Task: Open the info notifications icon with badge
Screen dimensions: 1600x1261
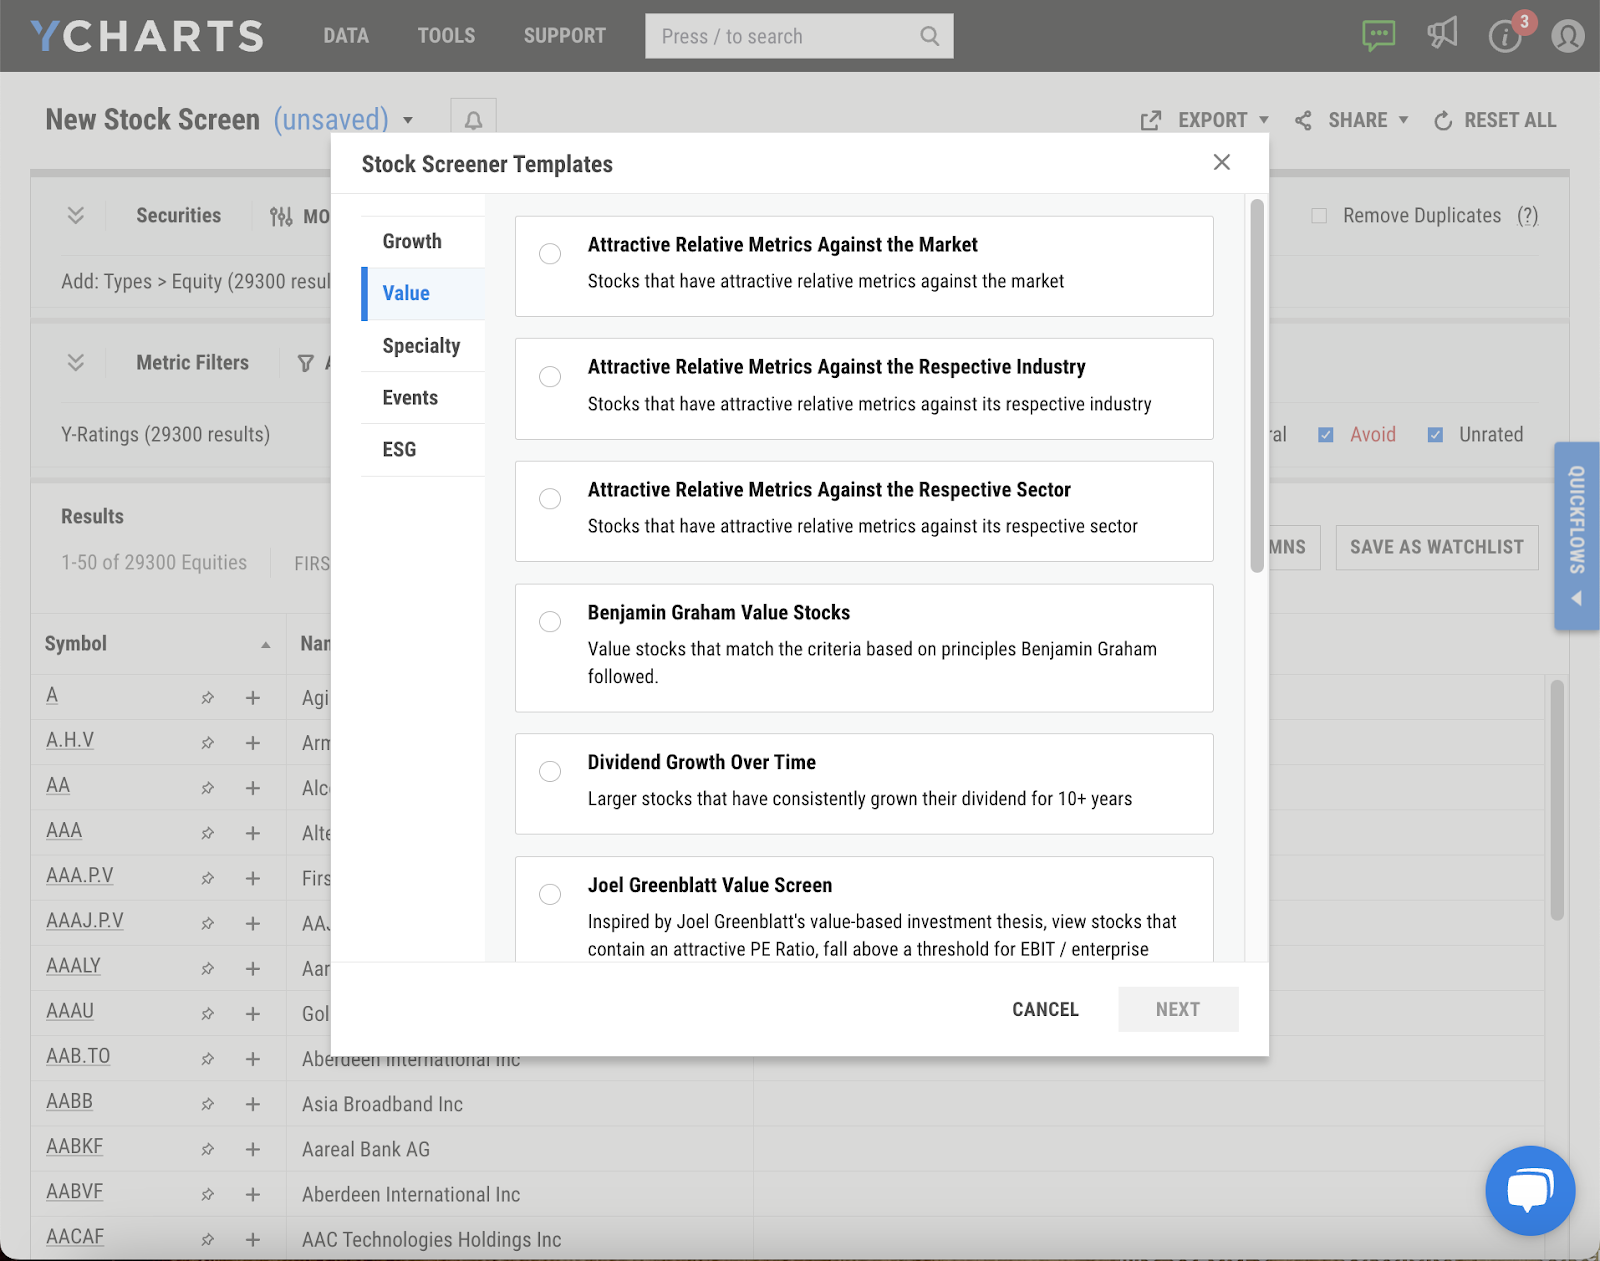Action: tap(1504, 37)
